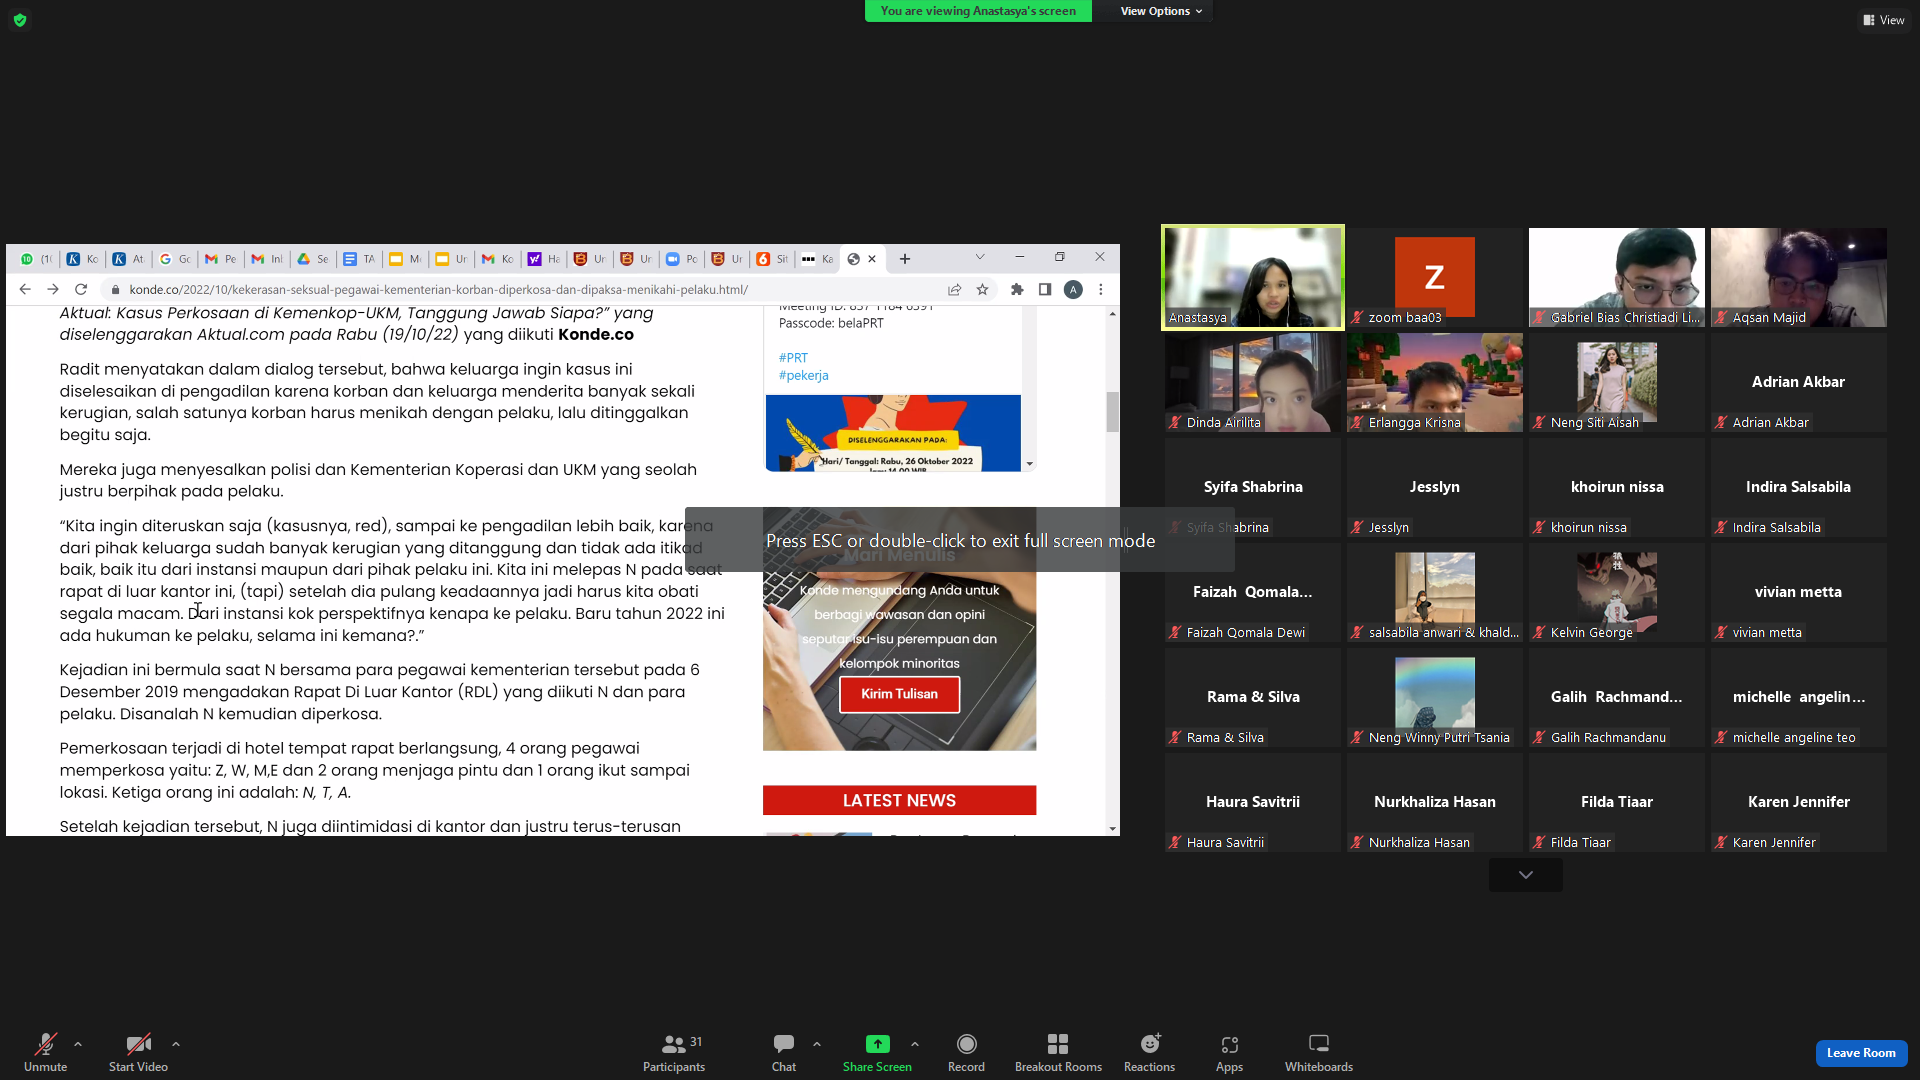
Task: Select Gabriel Bias Christiadi's video thumbnail
Action: point(1616,277)
